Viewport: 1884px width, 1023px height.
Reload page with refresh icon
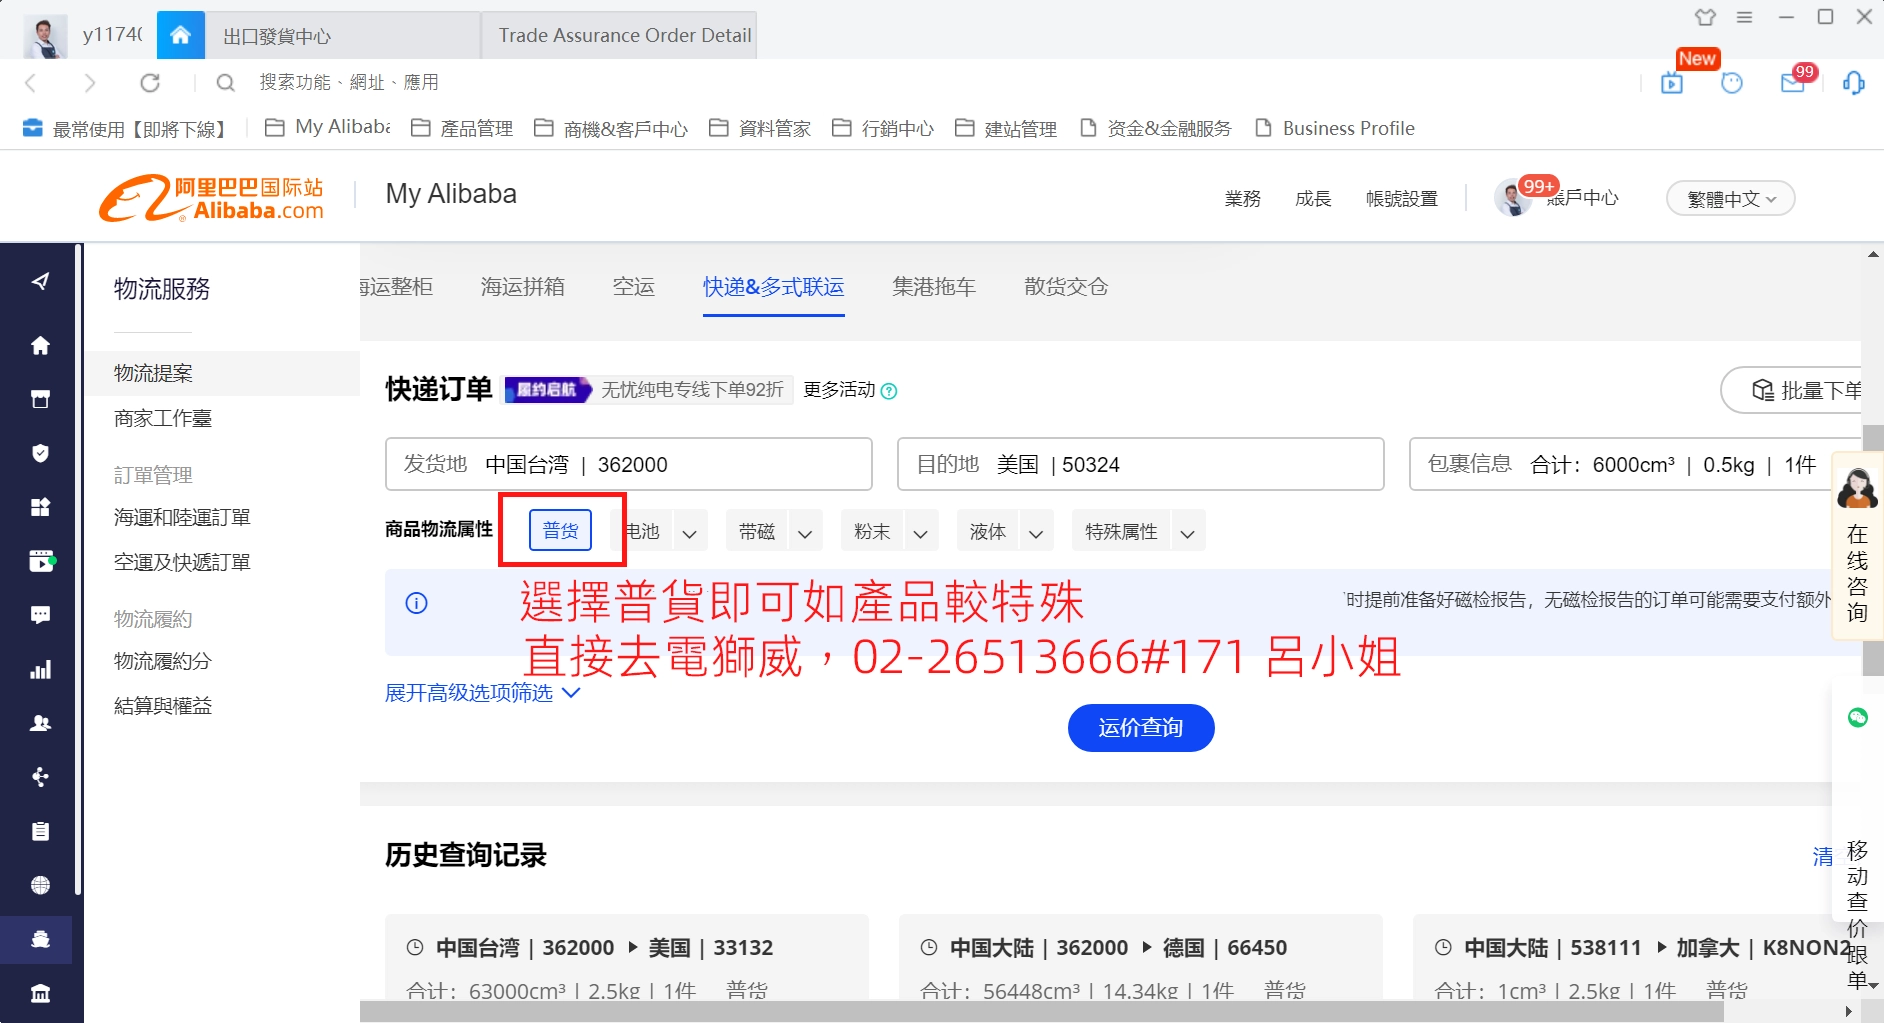click(x=150, y=83)
